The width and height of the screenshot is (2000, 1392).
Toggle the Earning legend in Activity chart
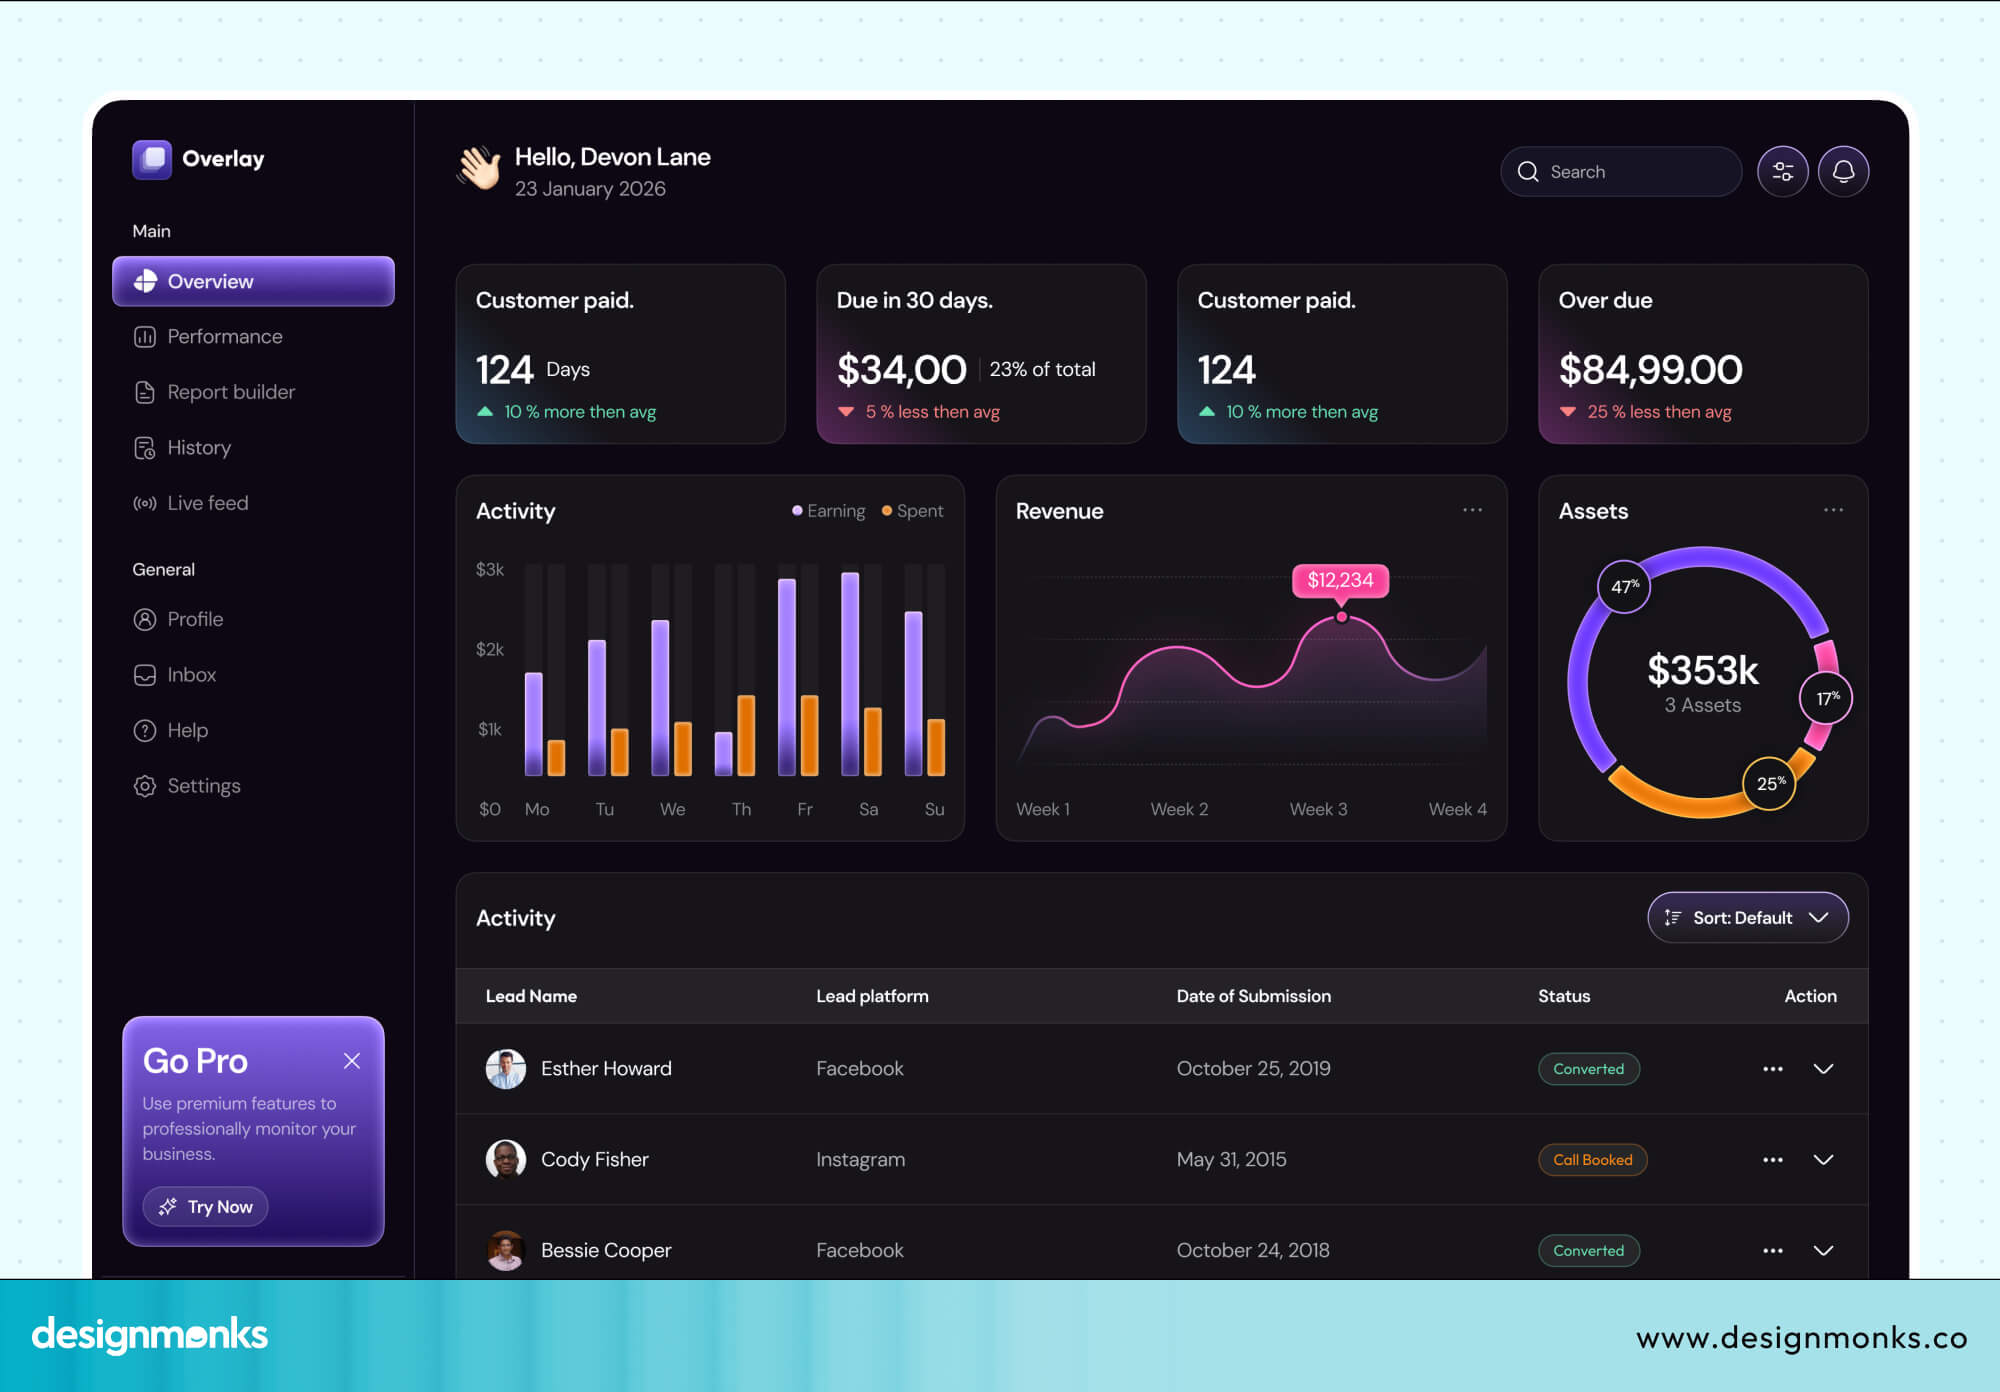pos(828,510)
